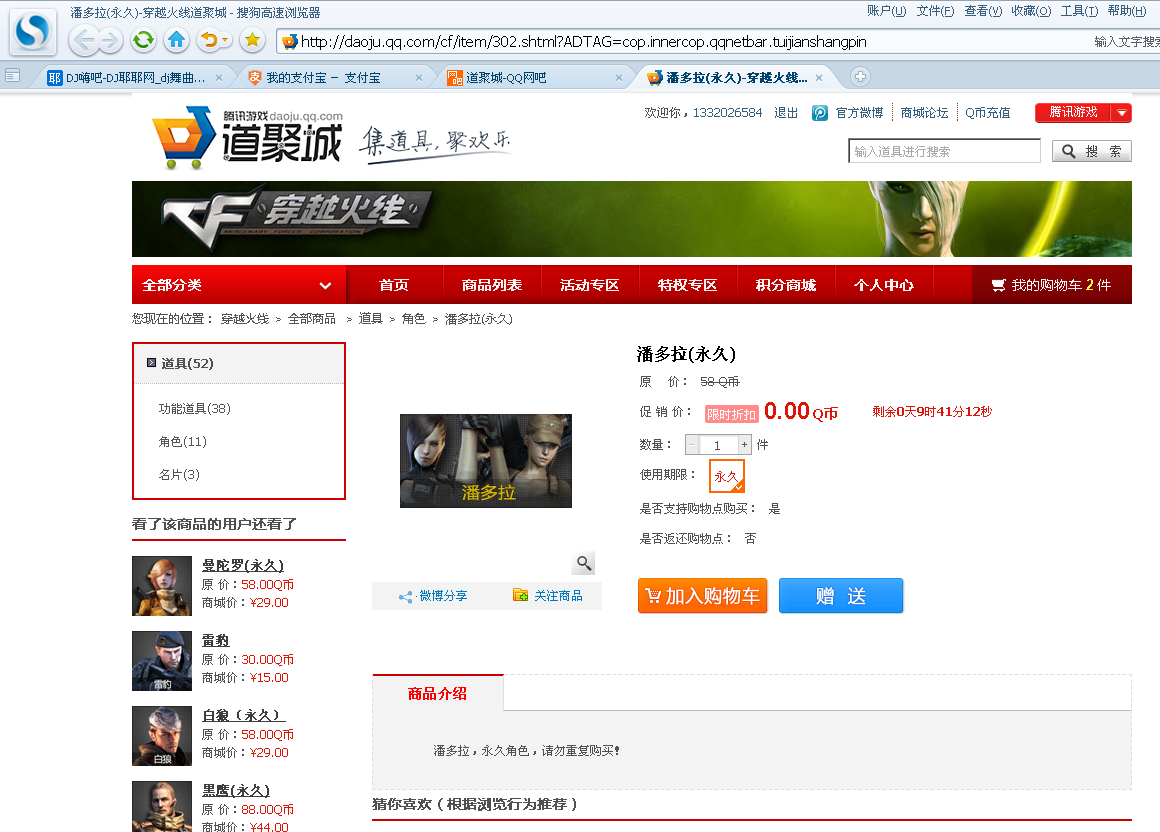Click the 加入购物车 button

click(x=703, y=596)
